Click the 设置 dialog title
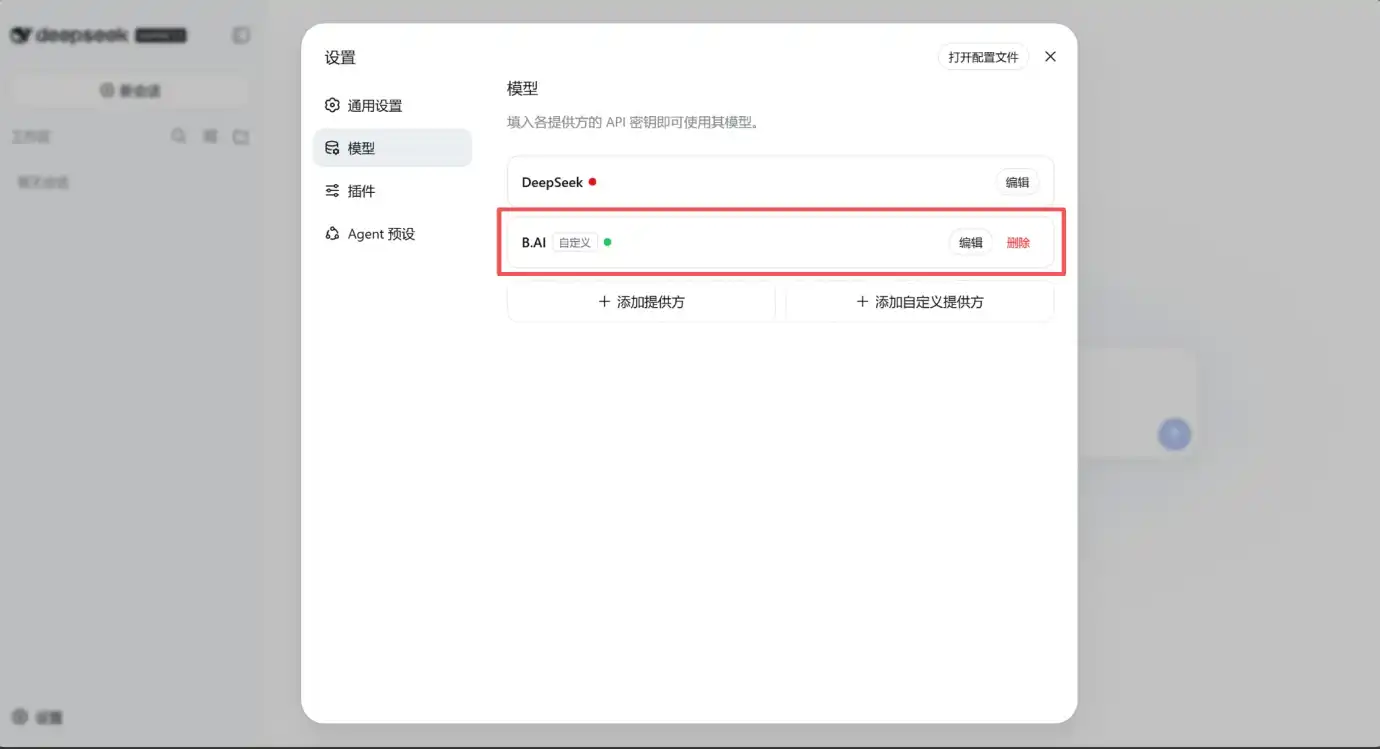The width and height of the screenshot is (1380, 749). click(x=340, y=57)
